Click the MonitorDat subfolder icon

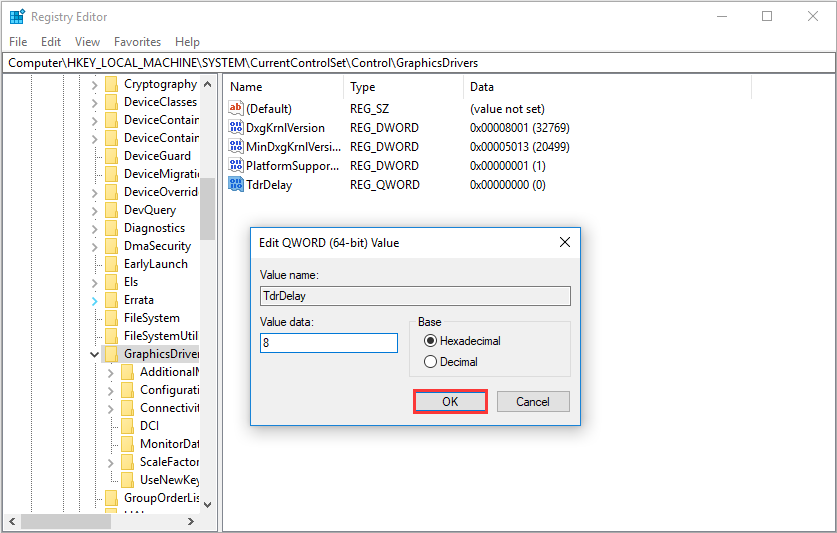point(128,444)
